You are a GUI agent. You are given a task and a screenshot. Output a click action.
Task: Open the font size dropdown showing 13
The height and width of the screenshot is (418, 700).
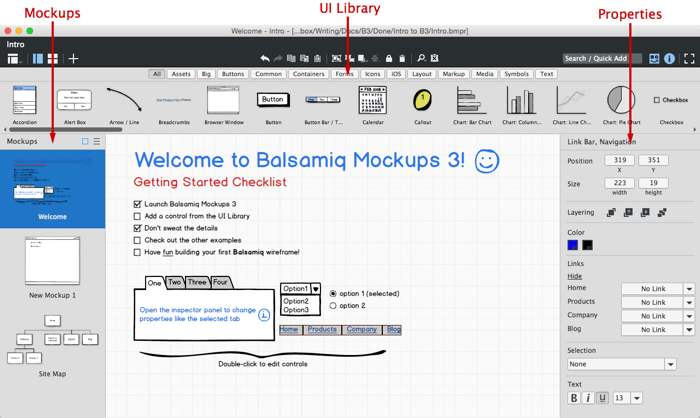pyautogui.click(x=636, y=398)
